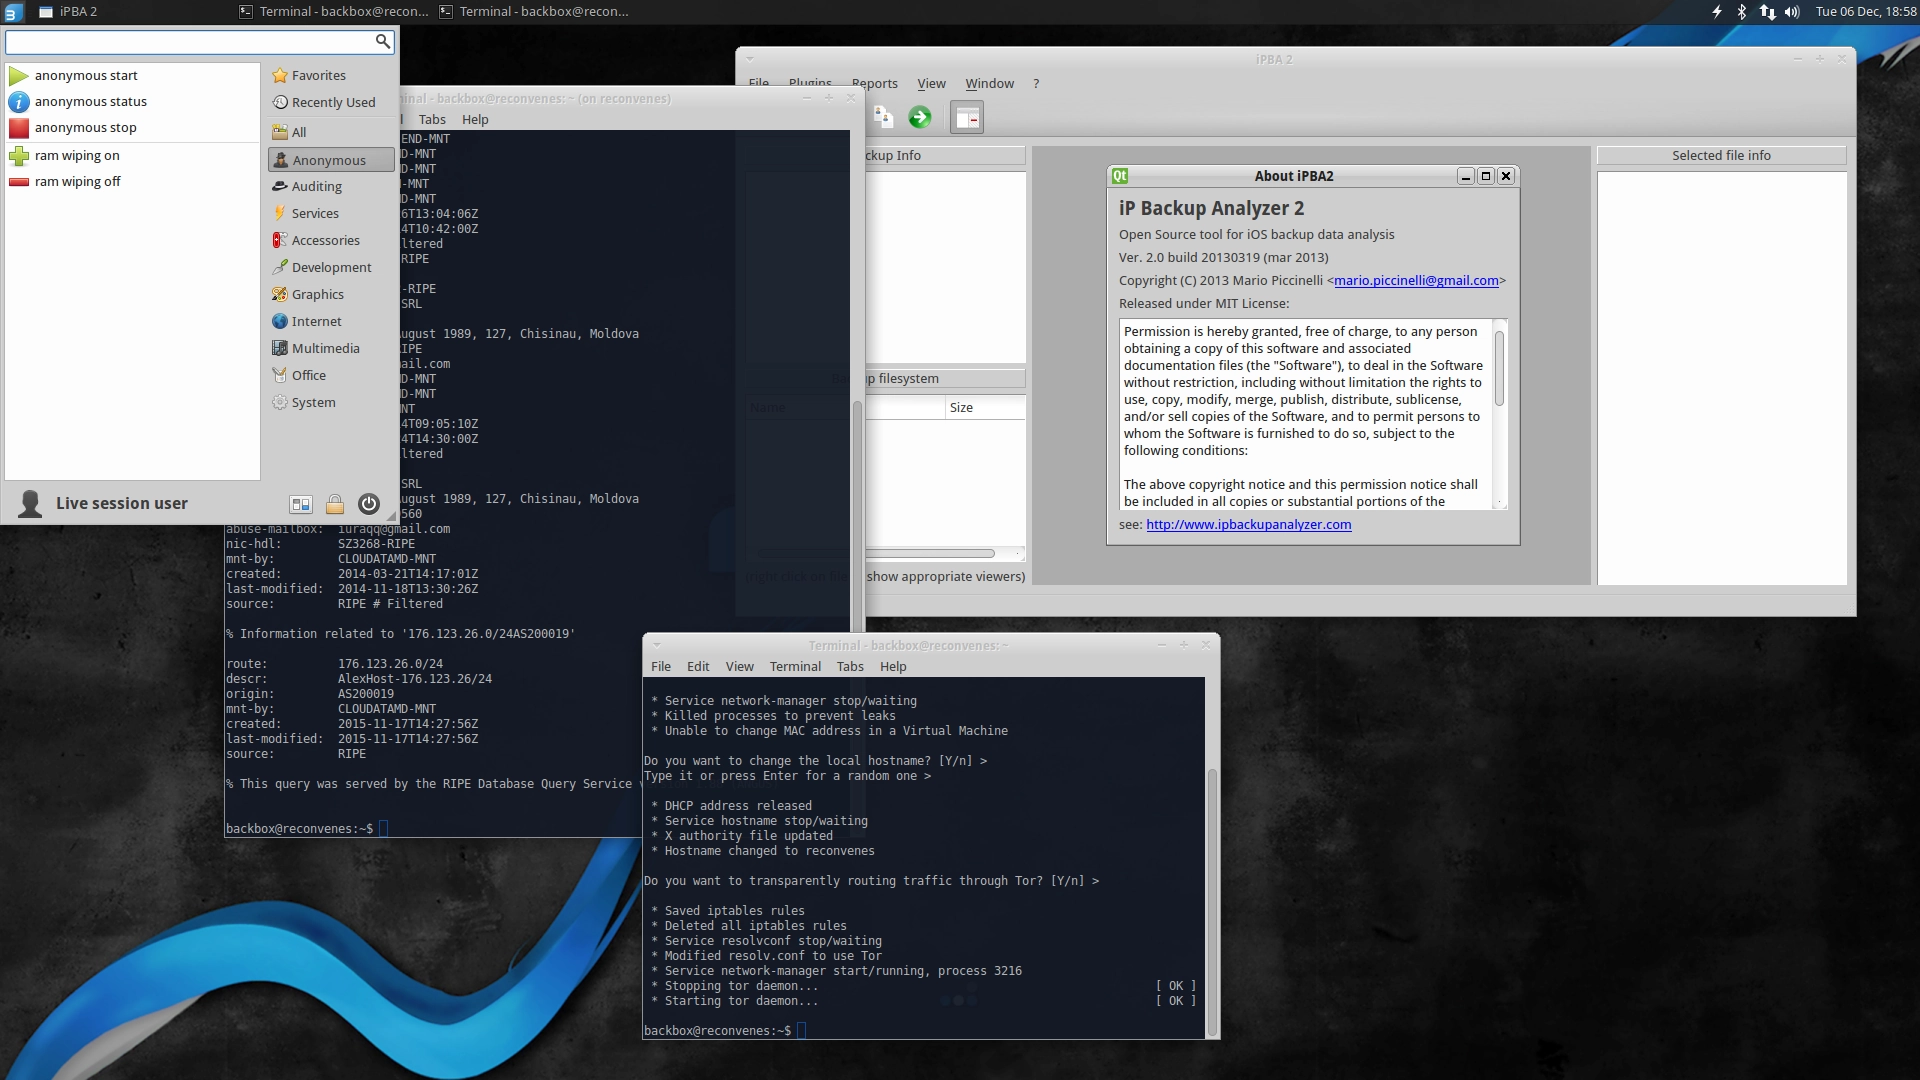Open the Edit menu in front terminal
This screenshot has height=1080, width=1920.
(698, 666)
